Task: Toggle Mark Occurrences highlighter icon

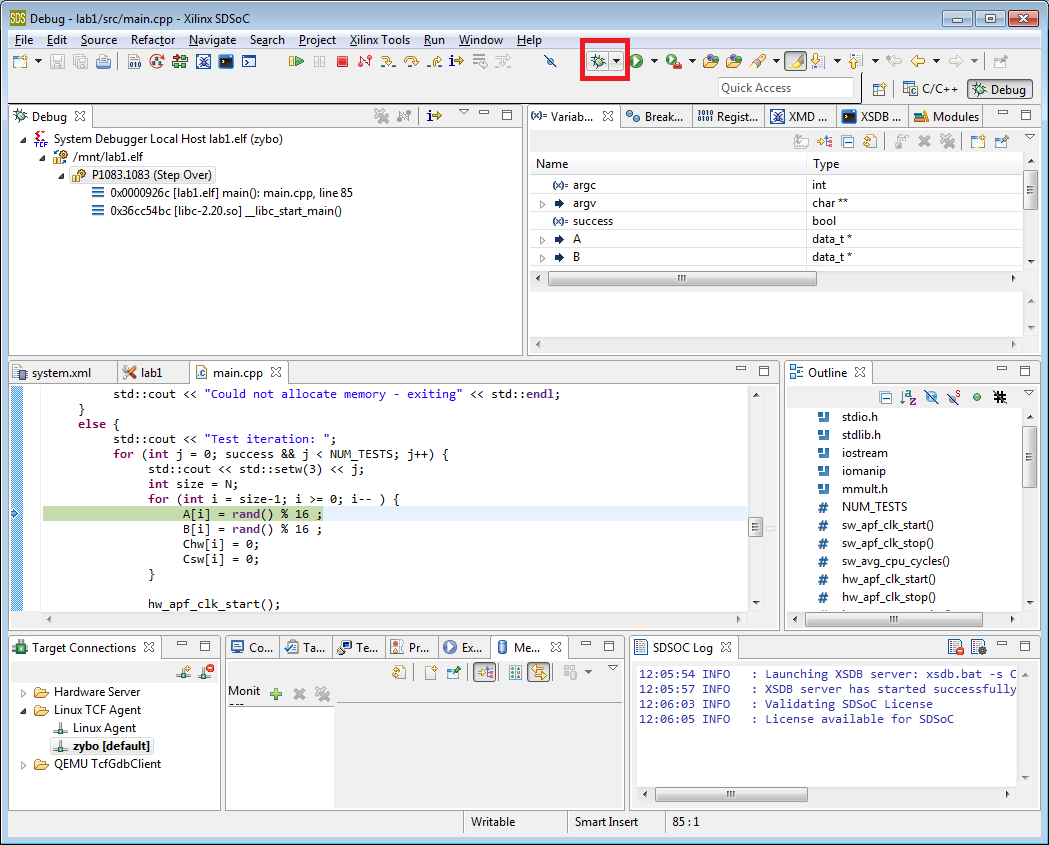Action: tap(795, 62)
